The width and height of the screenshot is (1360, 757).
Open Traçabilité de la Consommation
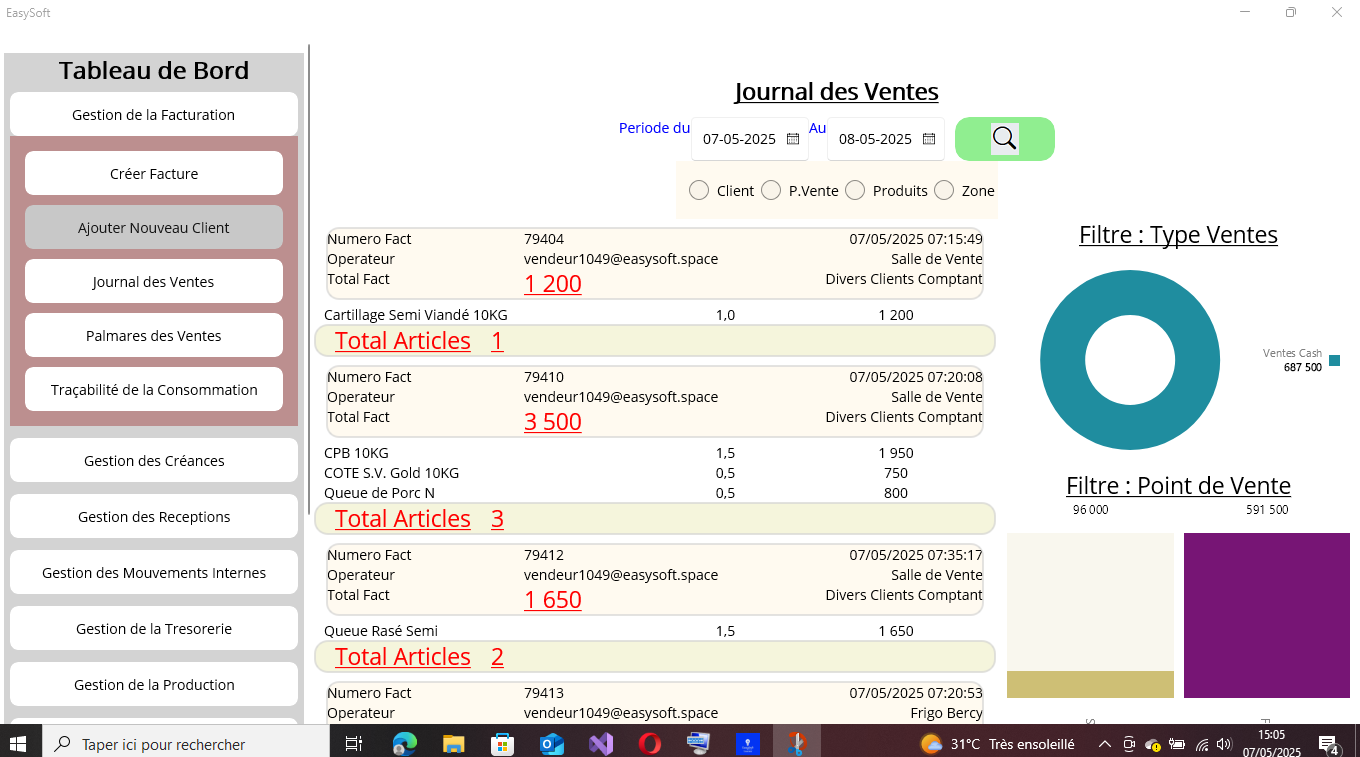(154, 390)
